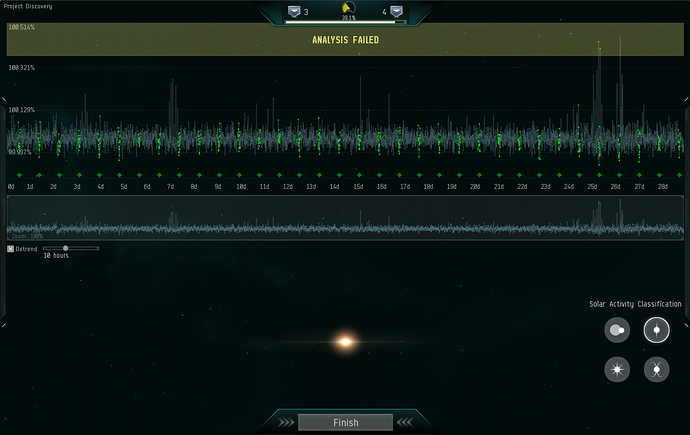The width and height of the screenshot is (690, 435).
Task: Choose the magnetic field lines classification icon
Action: 657,369
